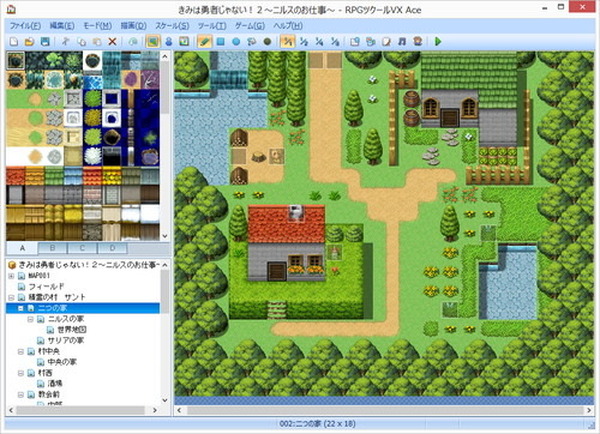This screenshot has height=434, width=600.
Task: Switch to tileset tab C
Action: pos(83,248)
